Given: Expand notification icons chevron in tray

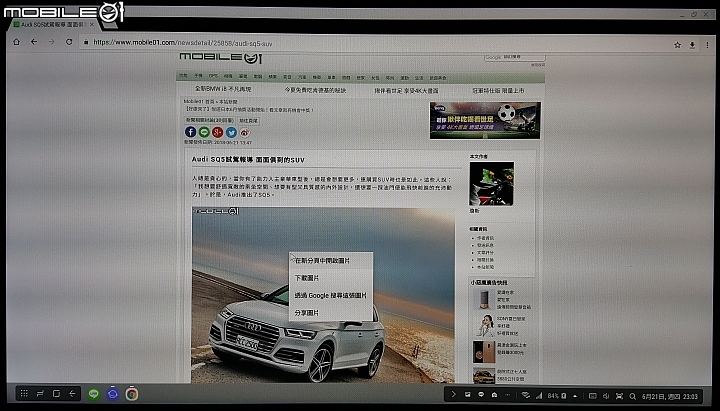Looking at the screenshot, I should click(x=453, y=394).
